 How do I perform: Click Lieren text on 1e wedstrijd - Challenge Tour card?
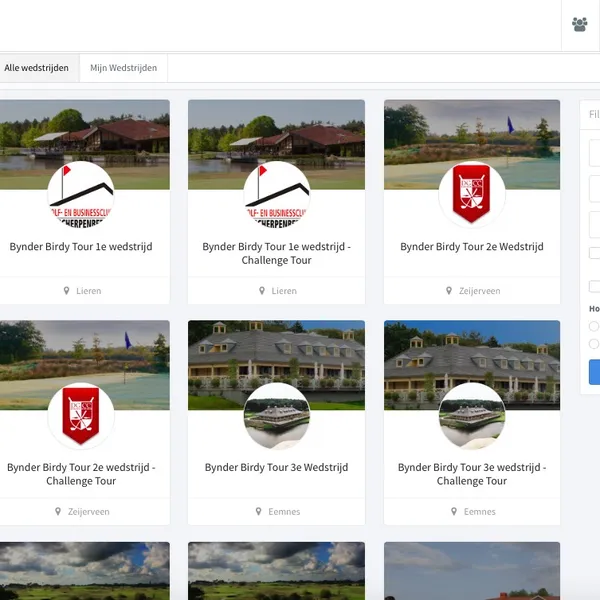(x=284, y=291)
